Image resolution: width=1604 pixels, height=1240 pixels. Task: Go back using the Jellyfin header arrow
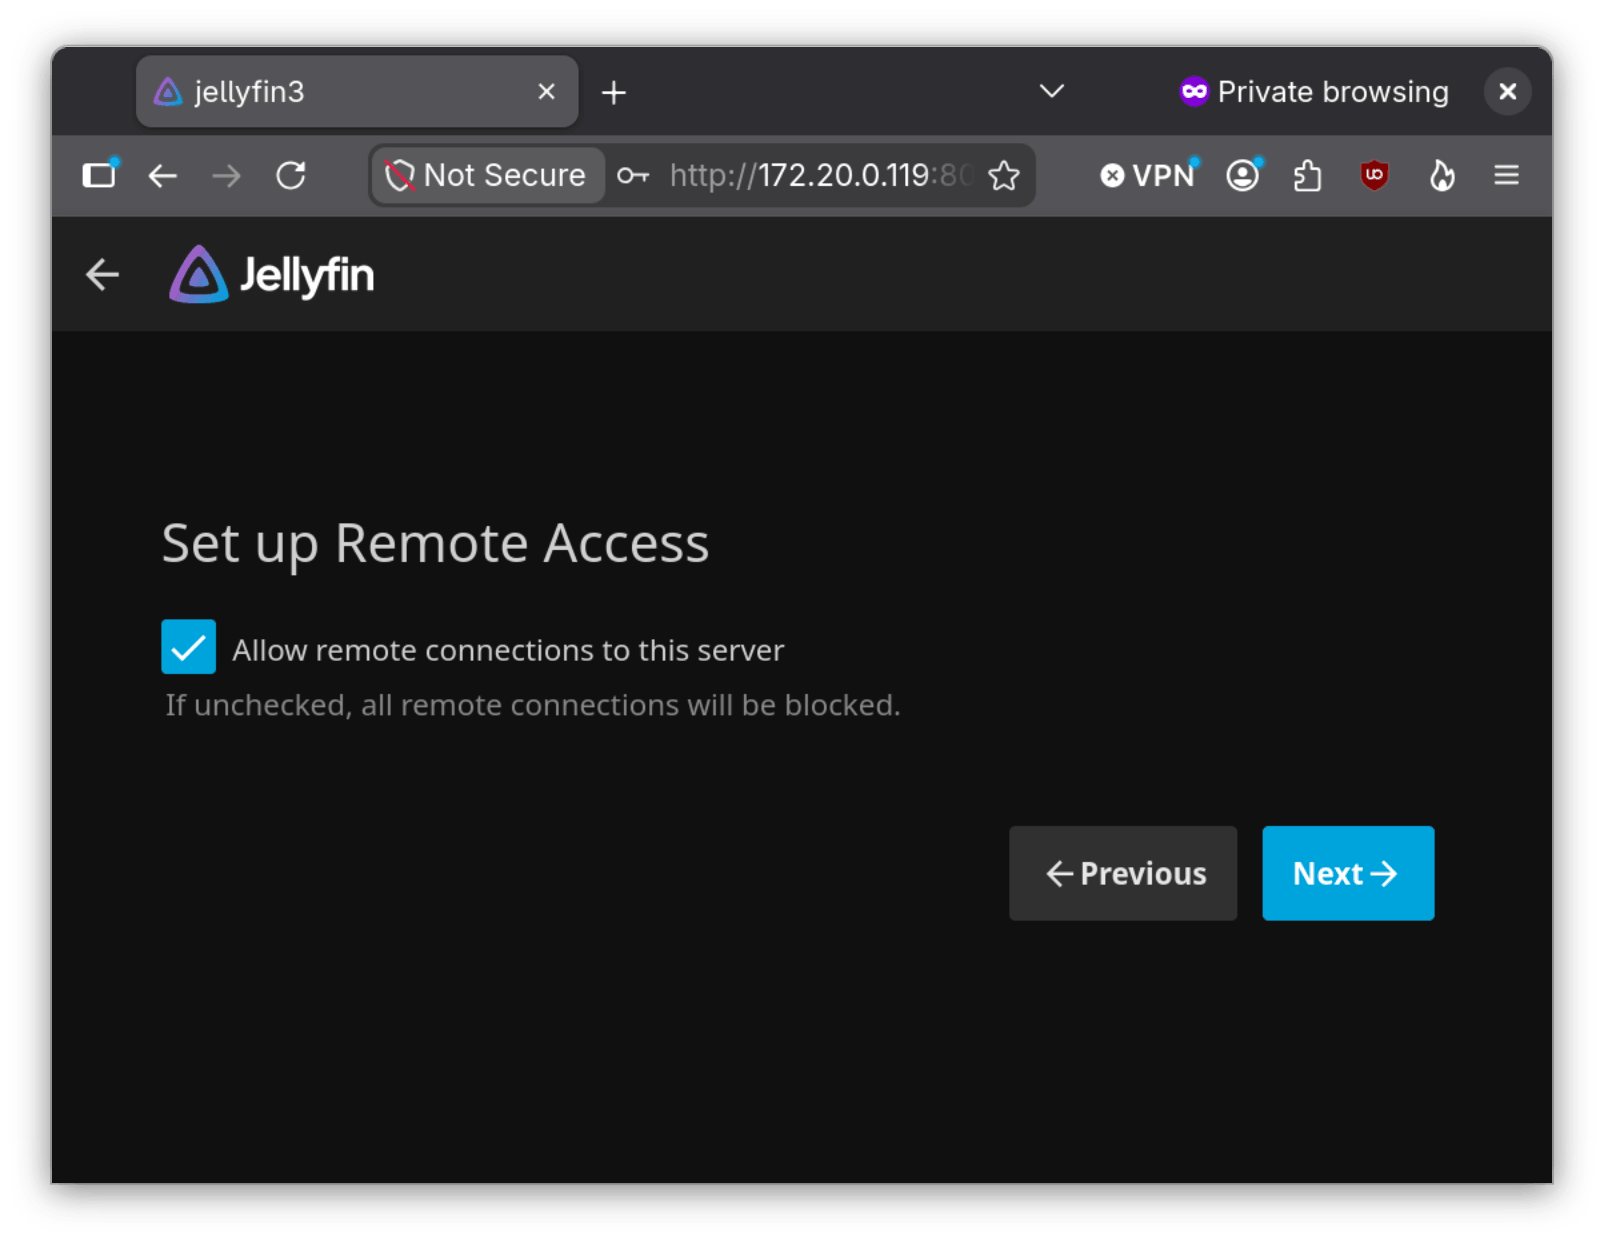102,274
